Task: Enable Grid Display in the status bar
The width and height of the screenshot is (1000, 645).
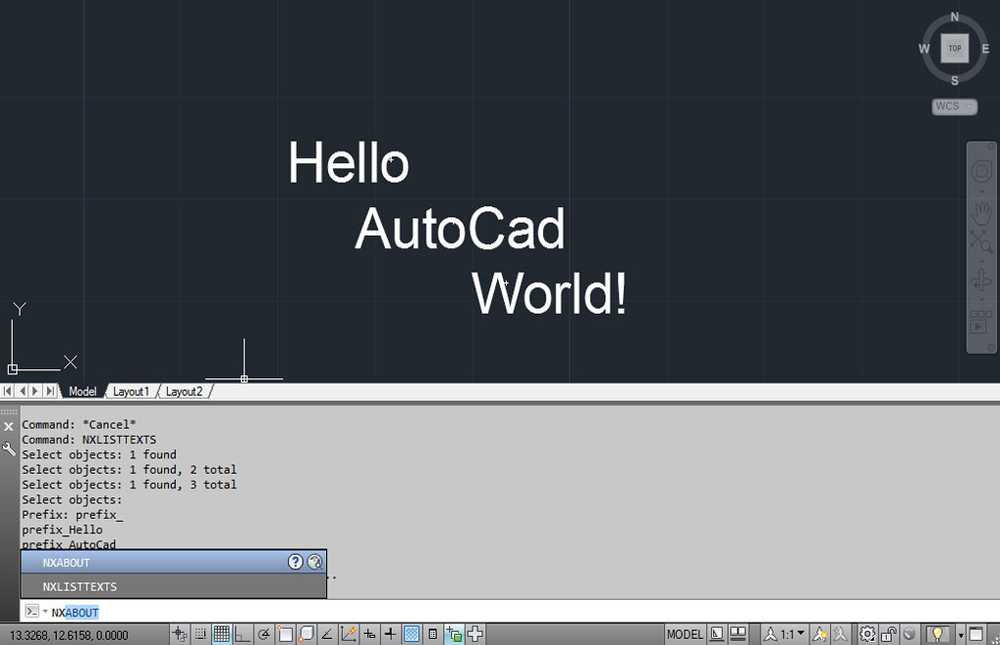Action: pos(219,633)
